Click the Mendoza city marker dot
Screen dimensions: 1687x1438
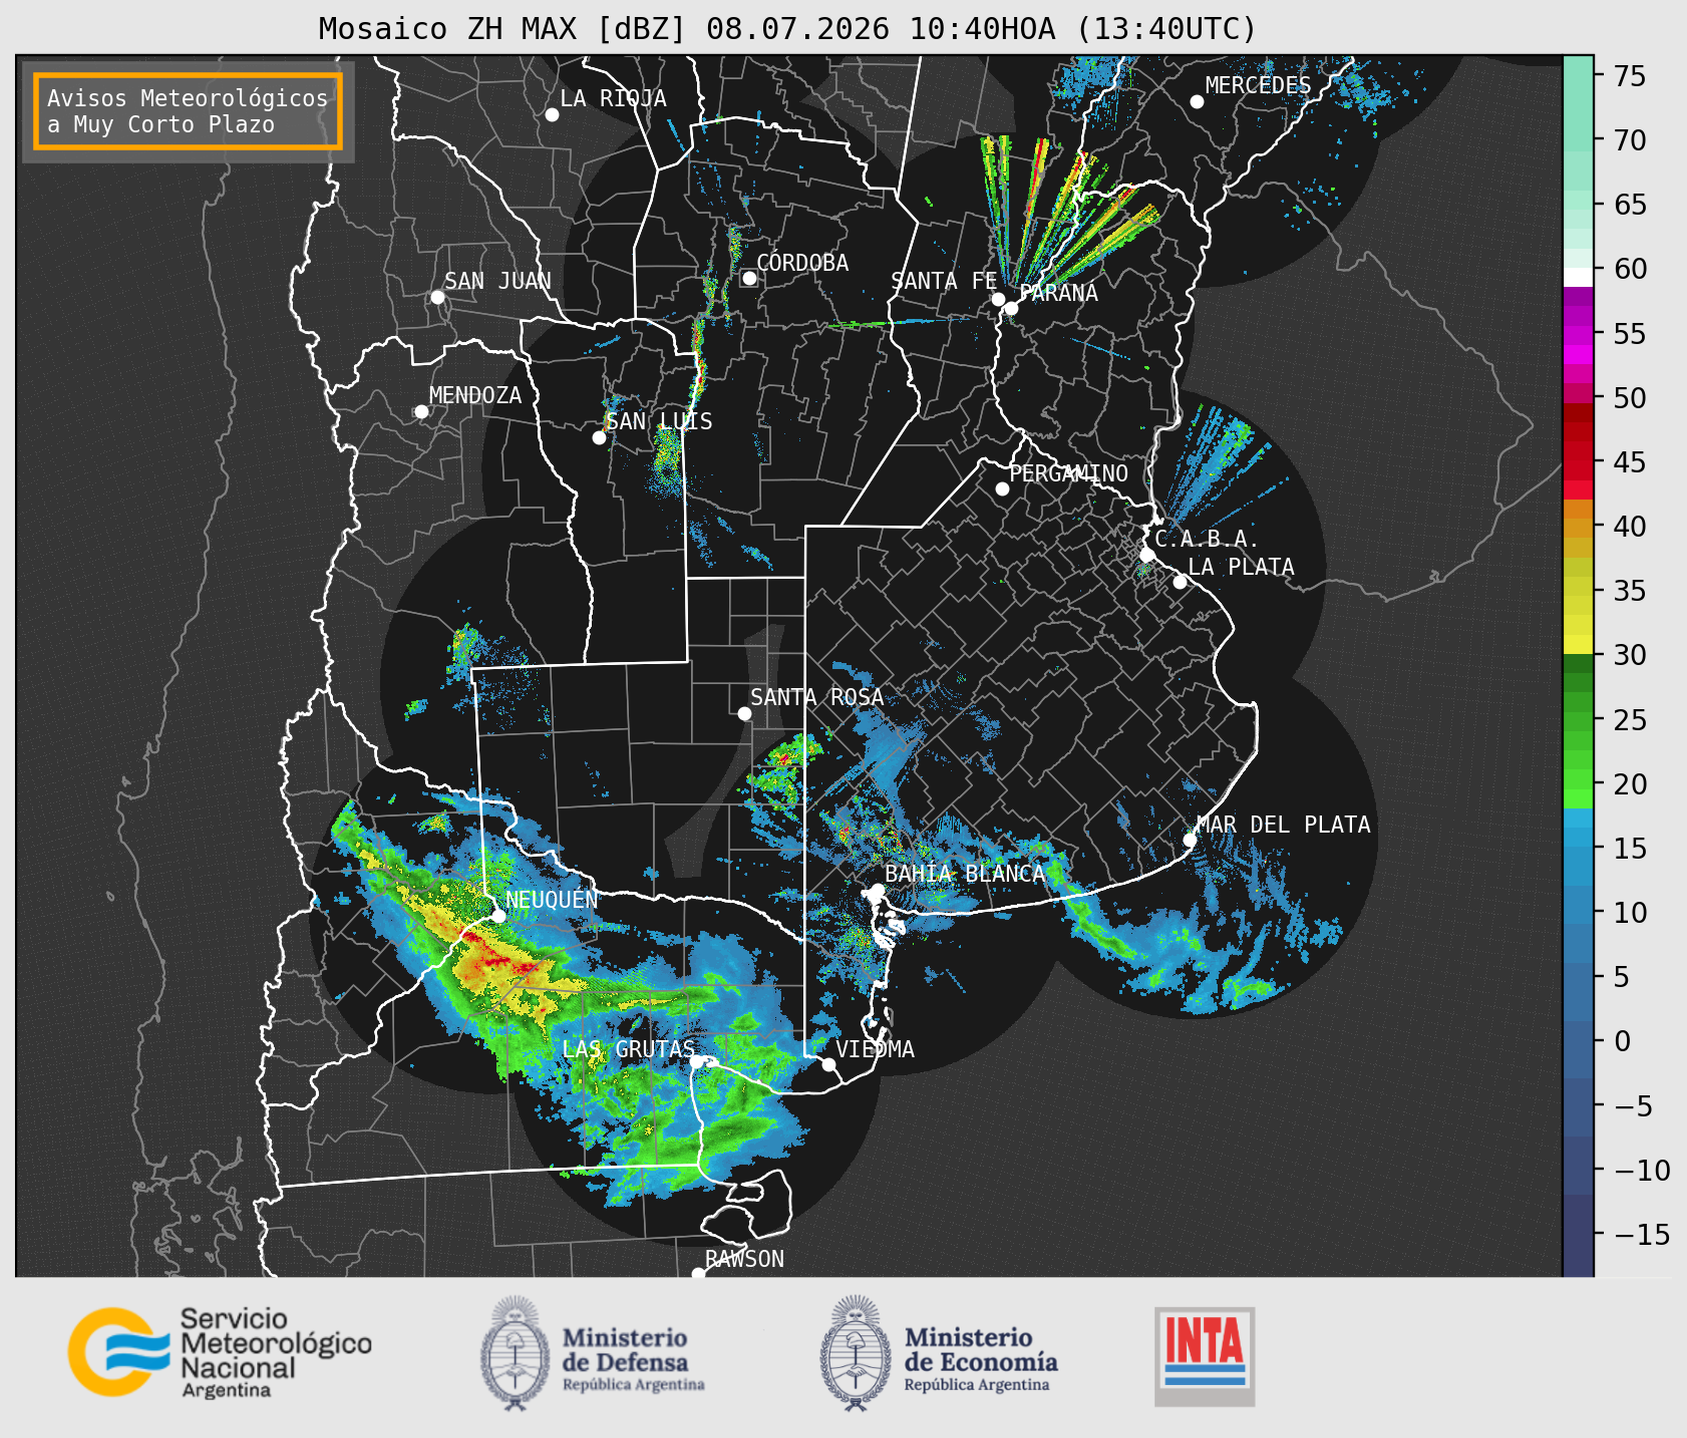421,412
